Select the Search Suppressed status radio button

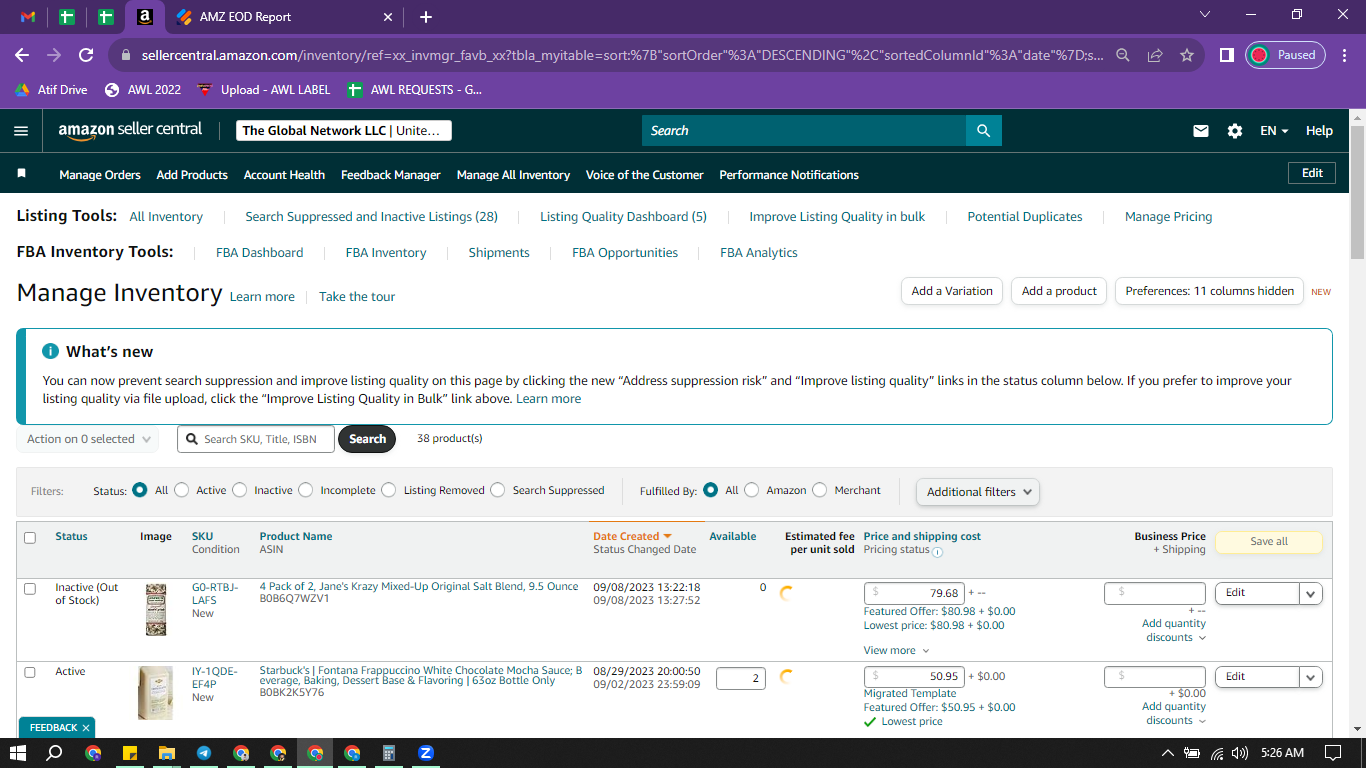point(498,490)
